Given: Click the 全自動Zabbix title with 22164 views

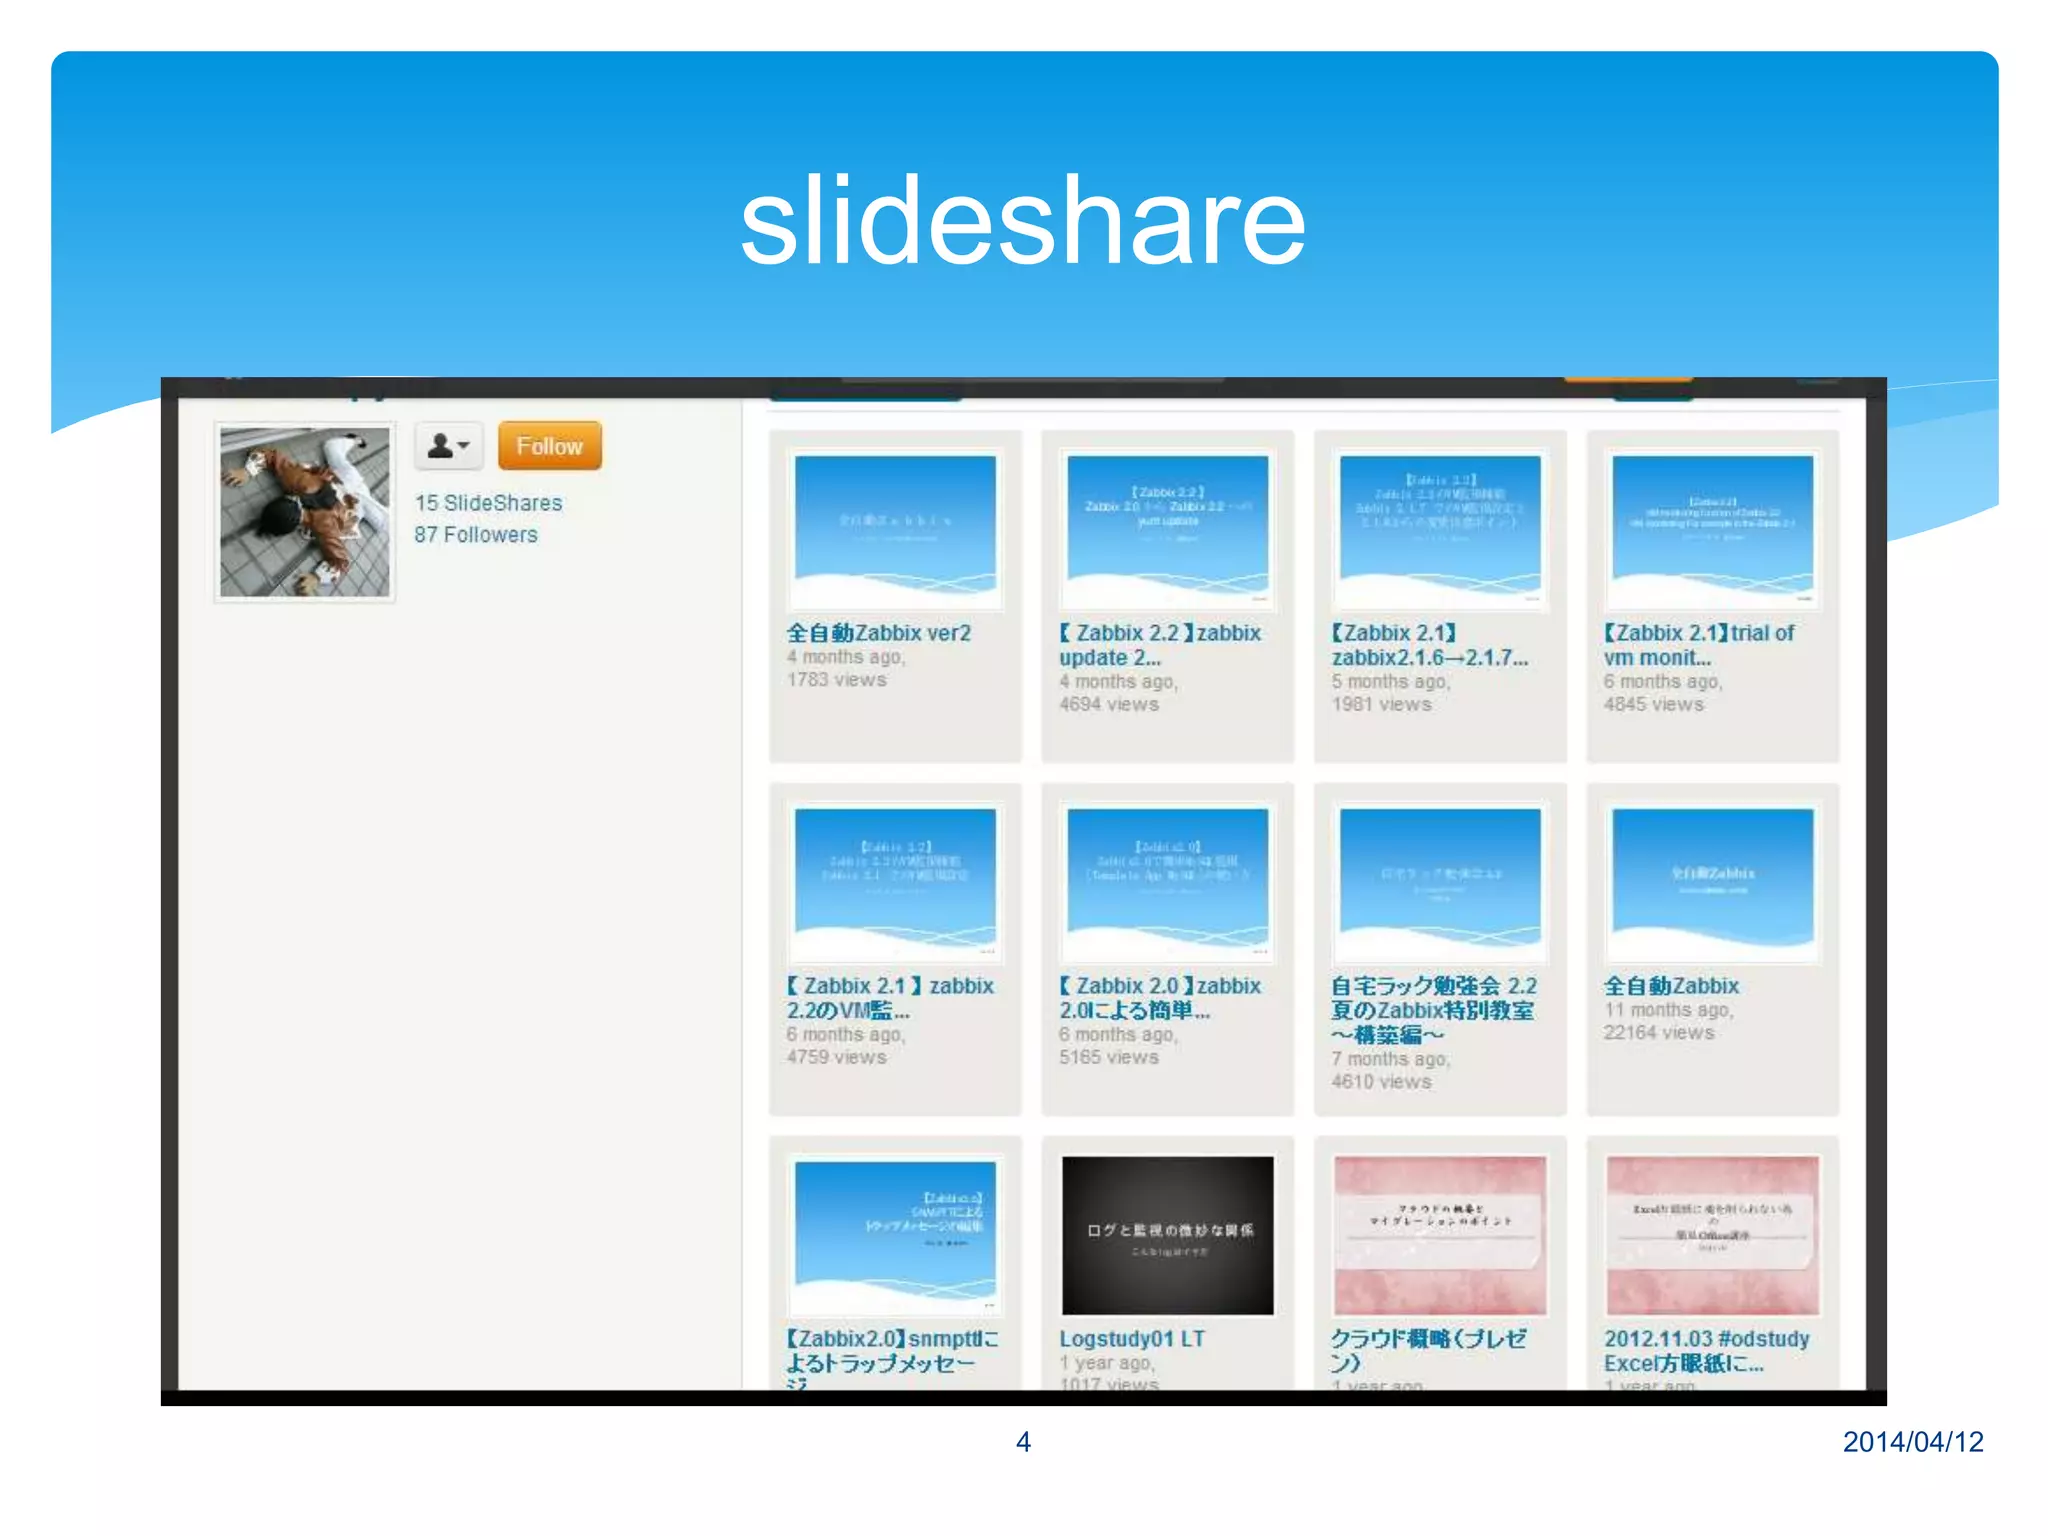Looking at the screenshot, I should tap(1672, 986).
